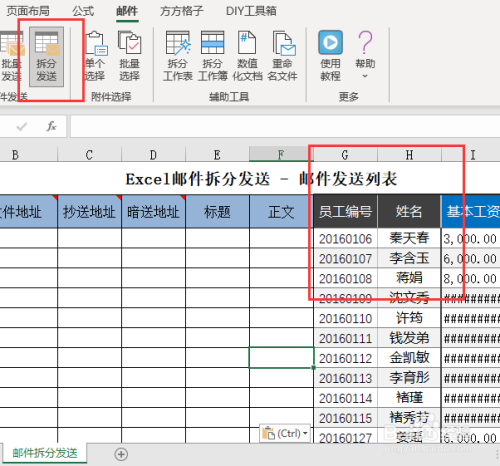Screen dimensions: 500x466
Task: Click the formula bar confirm checkmark
Action: 22,126
